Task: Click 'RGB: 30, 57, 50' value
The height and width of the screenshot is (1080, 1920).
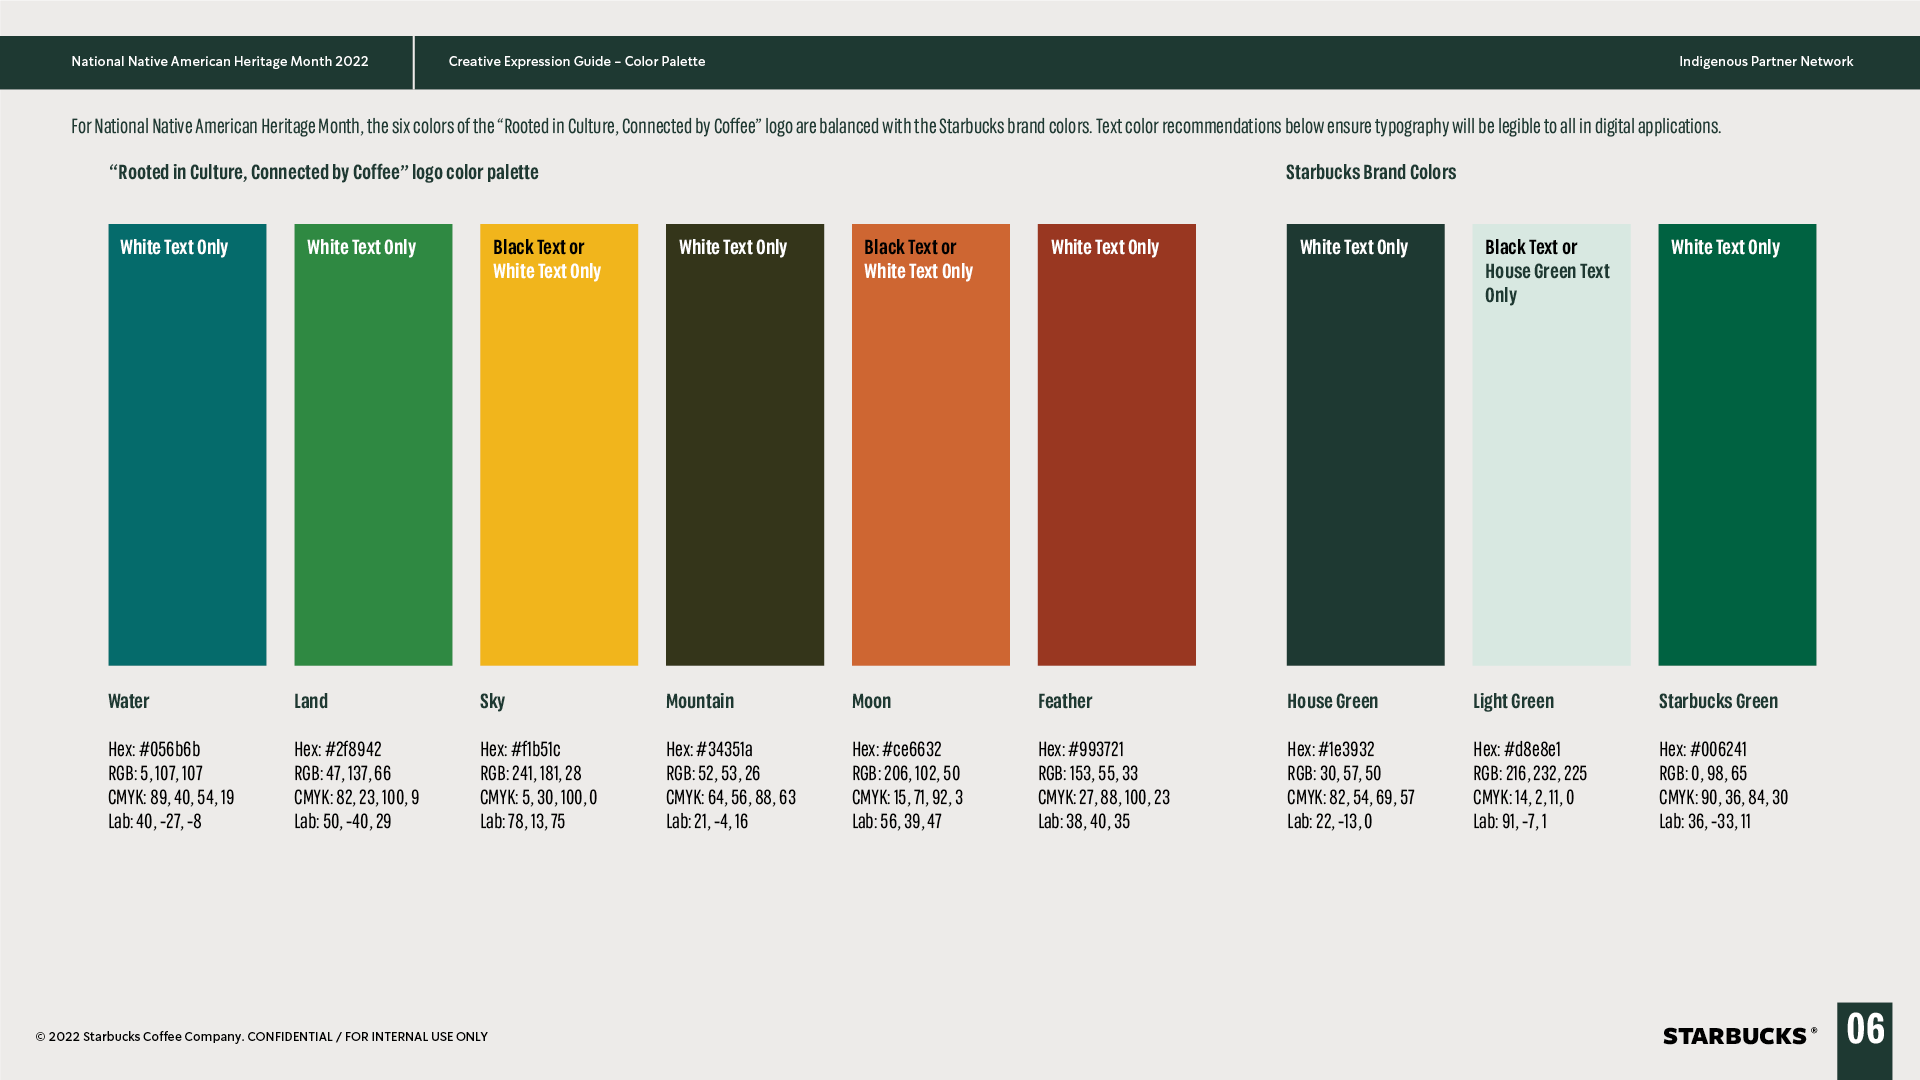Action: 1334,773
